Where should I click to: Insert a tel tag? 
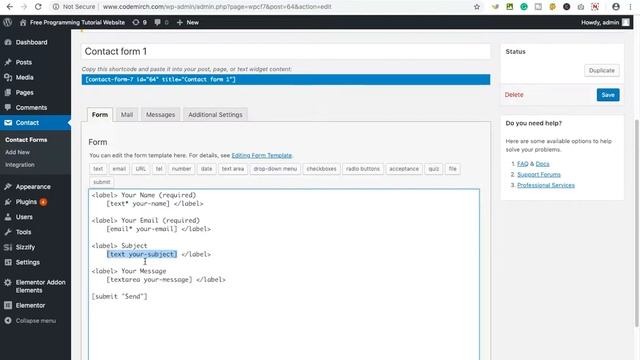[x=159, y=169]
